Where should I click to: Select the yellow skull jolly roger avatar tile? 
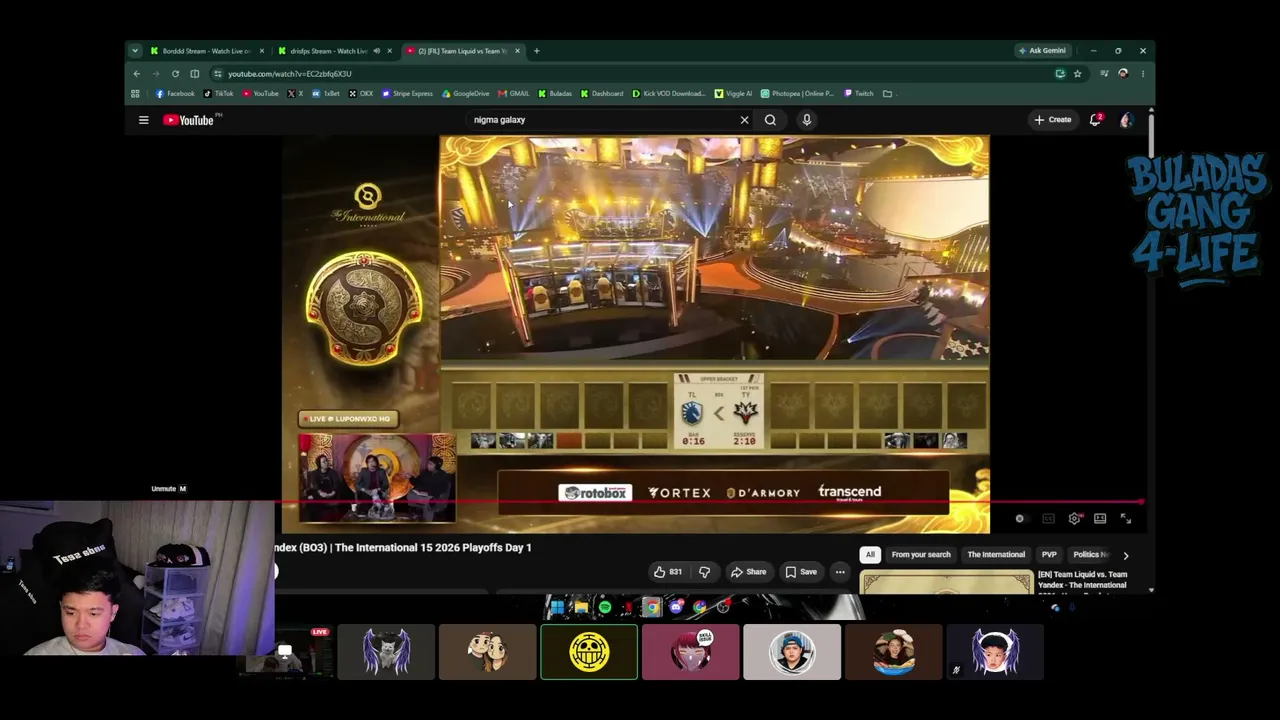[x=589, y=652]
